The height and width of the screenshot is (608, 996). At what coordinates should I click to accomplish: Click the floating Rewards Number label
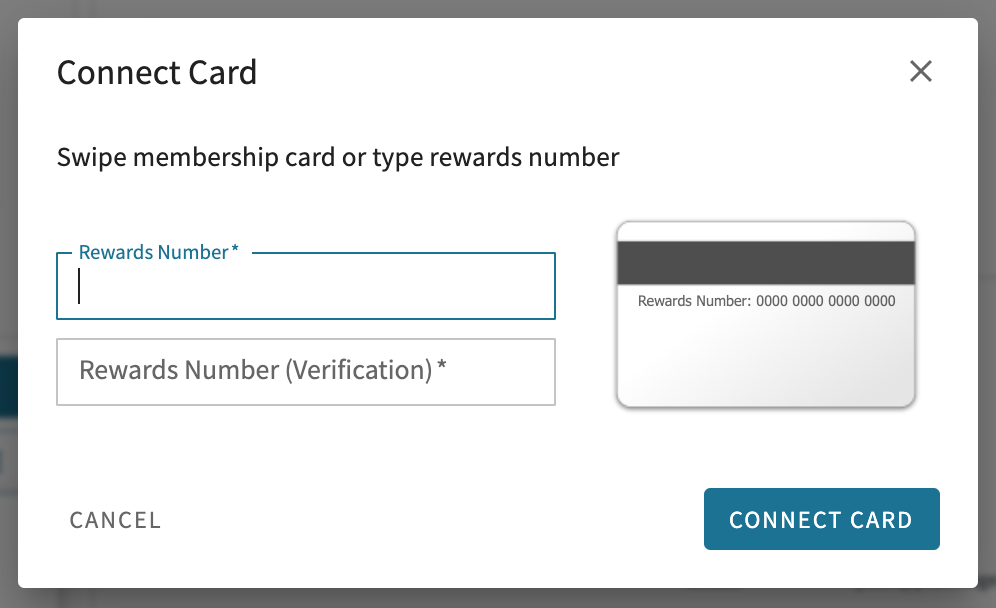tap(158, 252)
